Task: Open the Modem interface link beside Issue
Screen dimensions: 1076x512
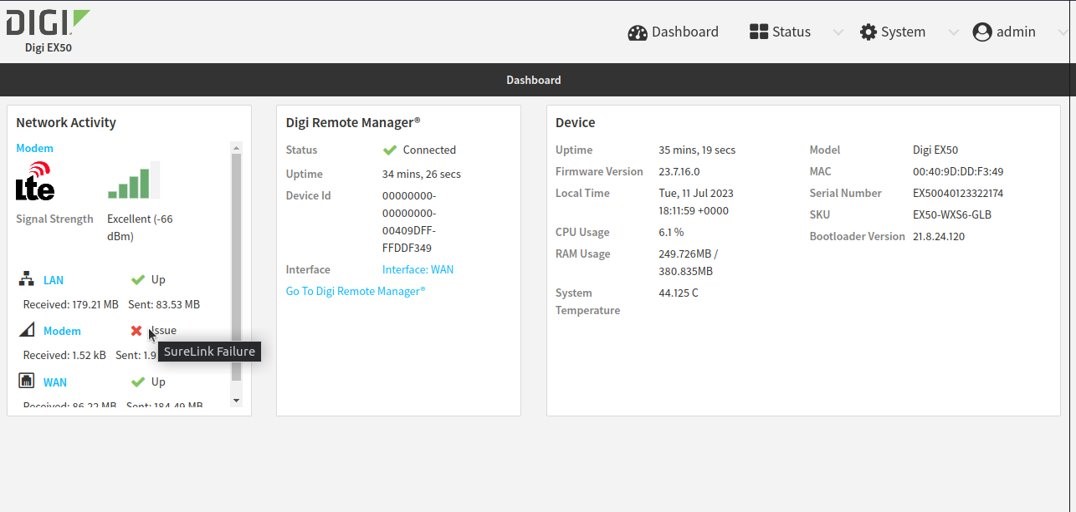Action: [62, 331]
